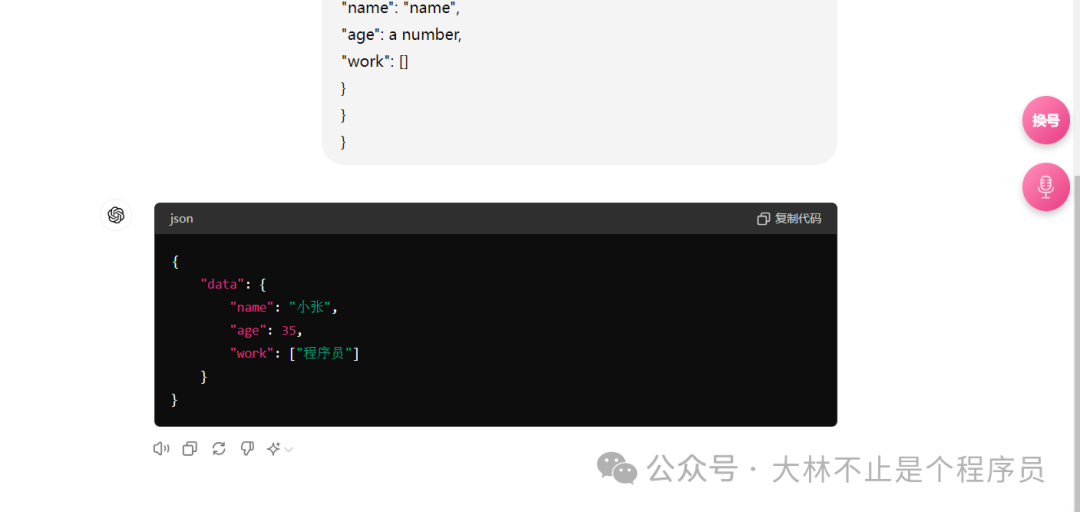Click the read aloud speaker icon
The width and height of the screenshot is (1080, 512).
click(x=161, y=449)
